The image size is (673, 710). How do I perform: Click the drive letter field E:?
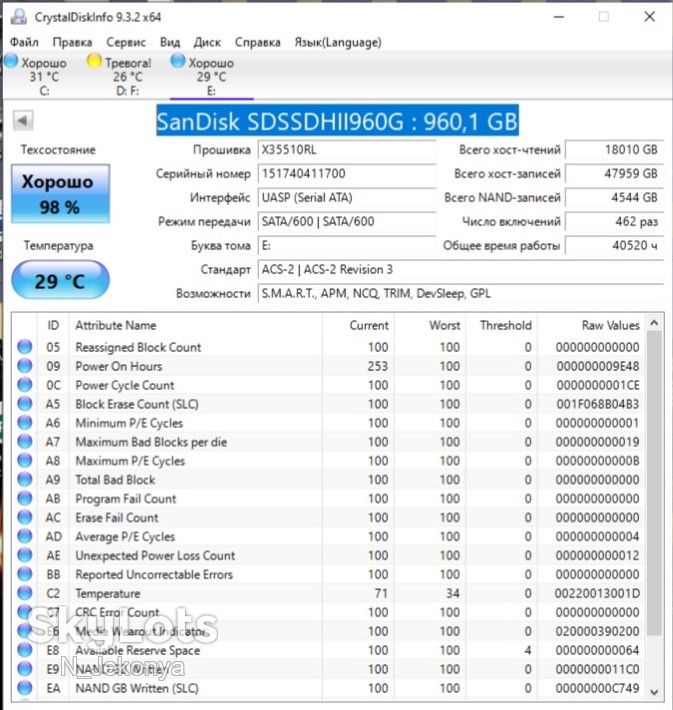(347, 245)
